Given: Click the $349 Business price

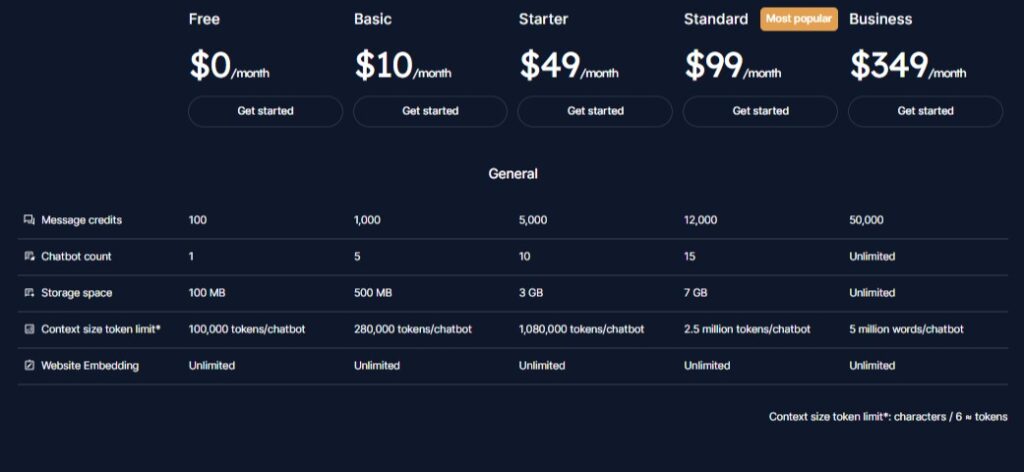Looking at the screenshot, I should click(x=886, y=65).
